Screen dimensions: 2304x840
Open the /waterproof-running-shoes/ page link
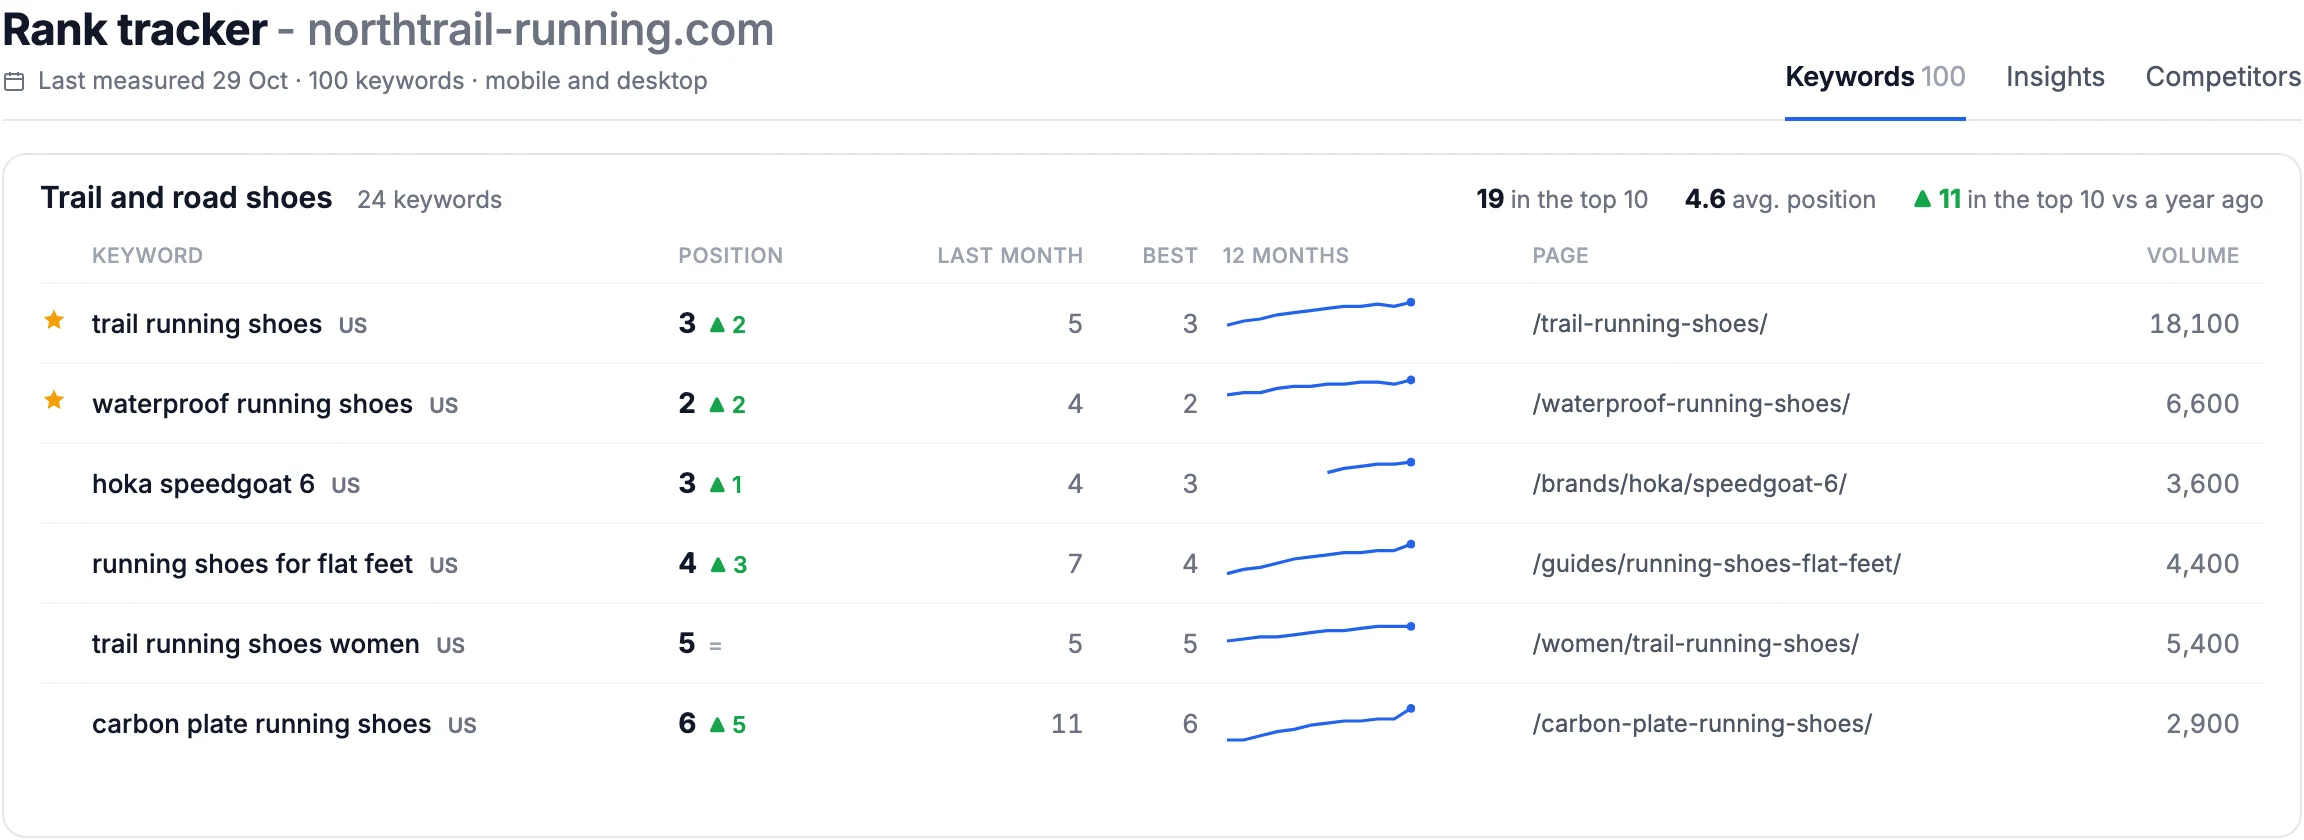click(x=1691, y=404)
